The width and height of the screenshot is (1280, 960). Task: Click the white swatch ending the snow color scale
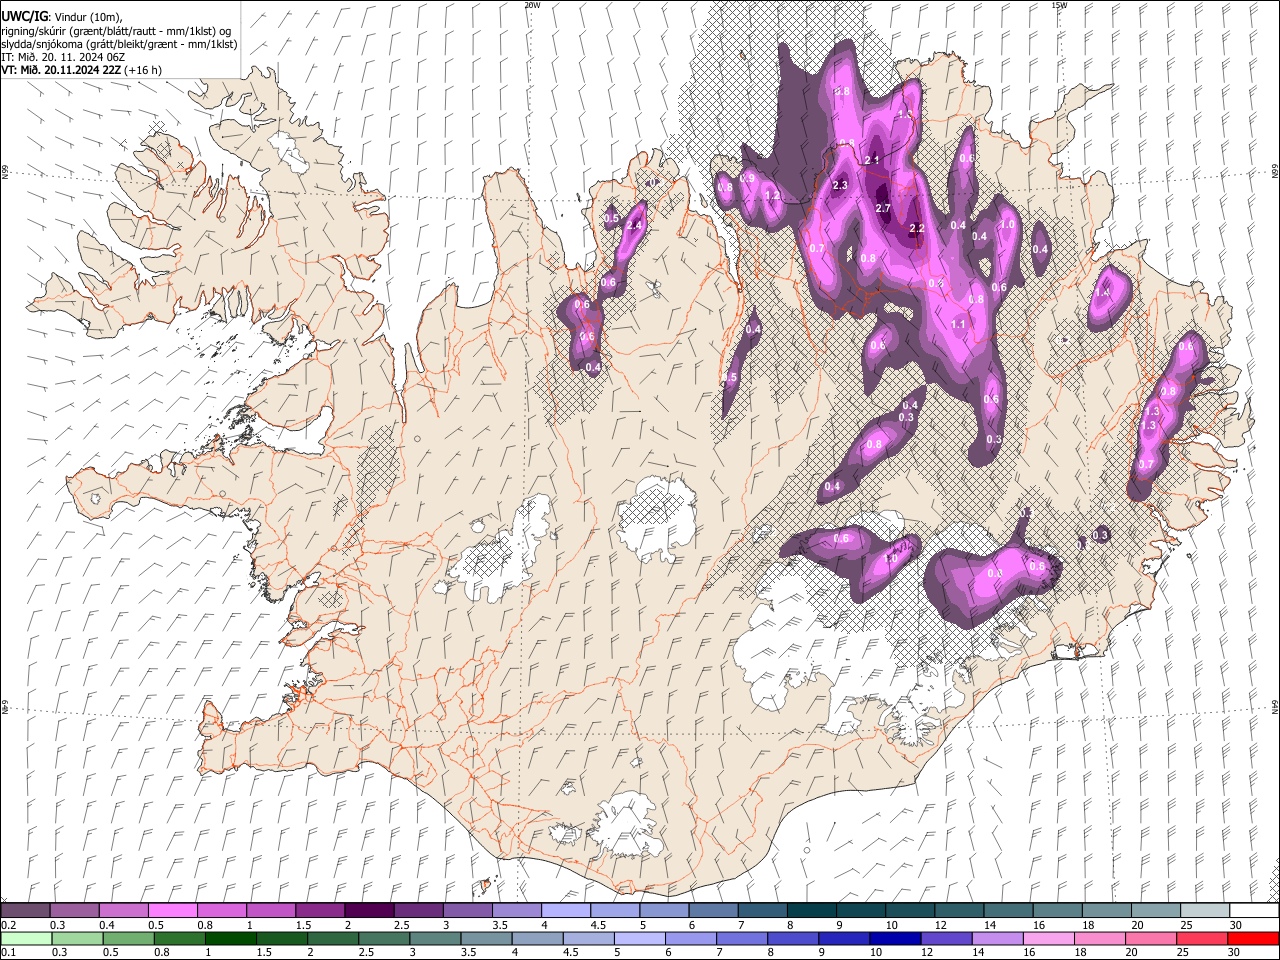[x=1253, y=910]
